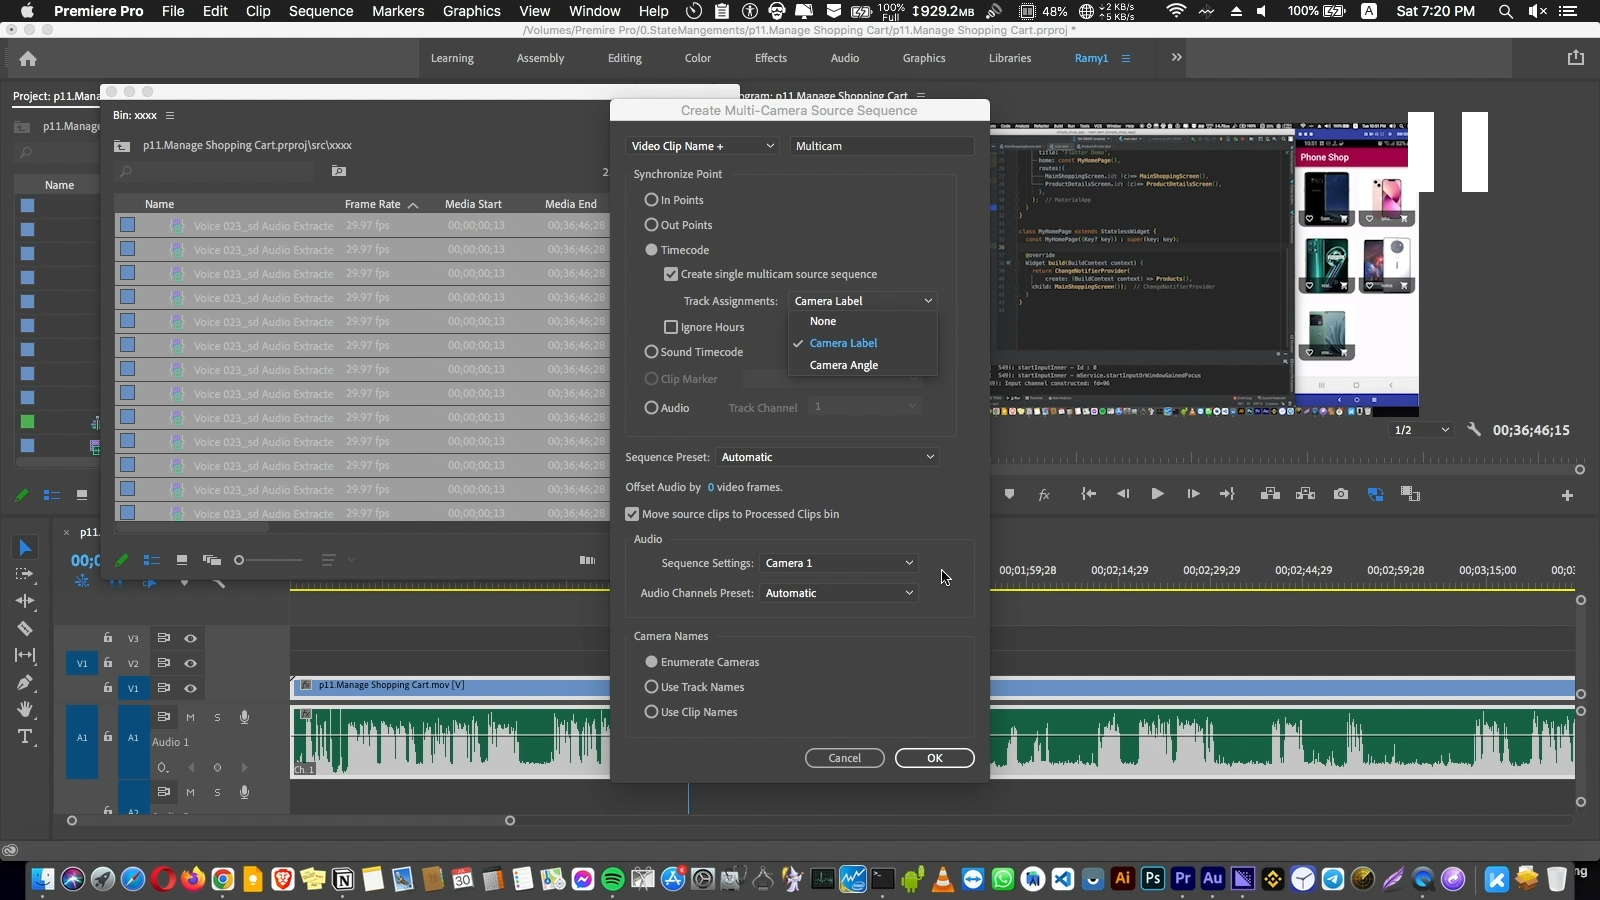Open Photoshop from the Dock

1153,879
